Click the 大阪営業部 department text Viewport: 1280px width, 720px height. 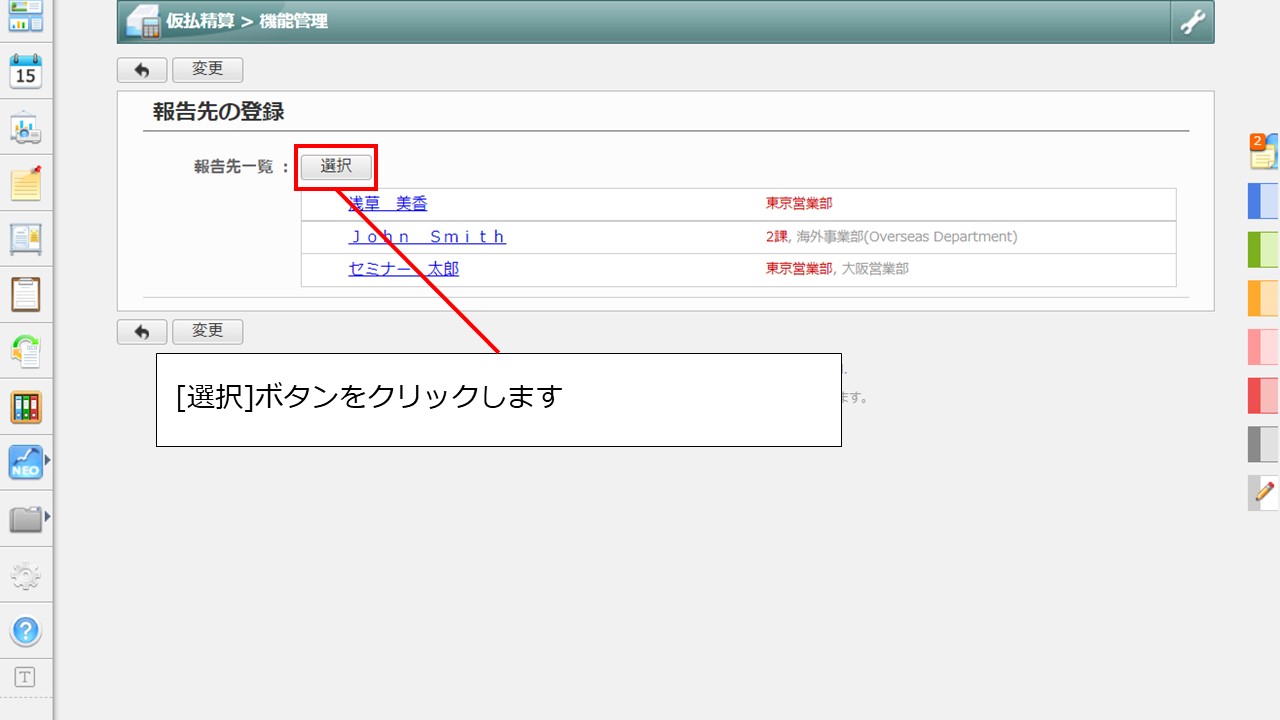tap(875, 269)
